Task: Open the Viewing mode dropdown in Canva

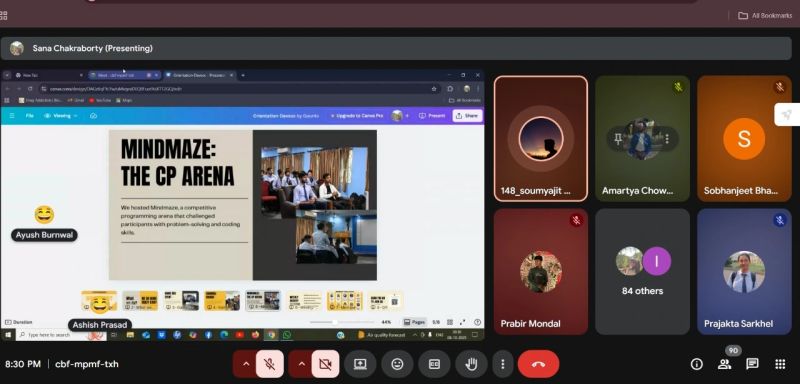Action: pos(61,116)
